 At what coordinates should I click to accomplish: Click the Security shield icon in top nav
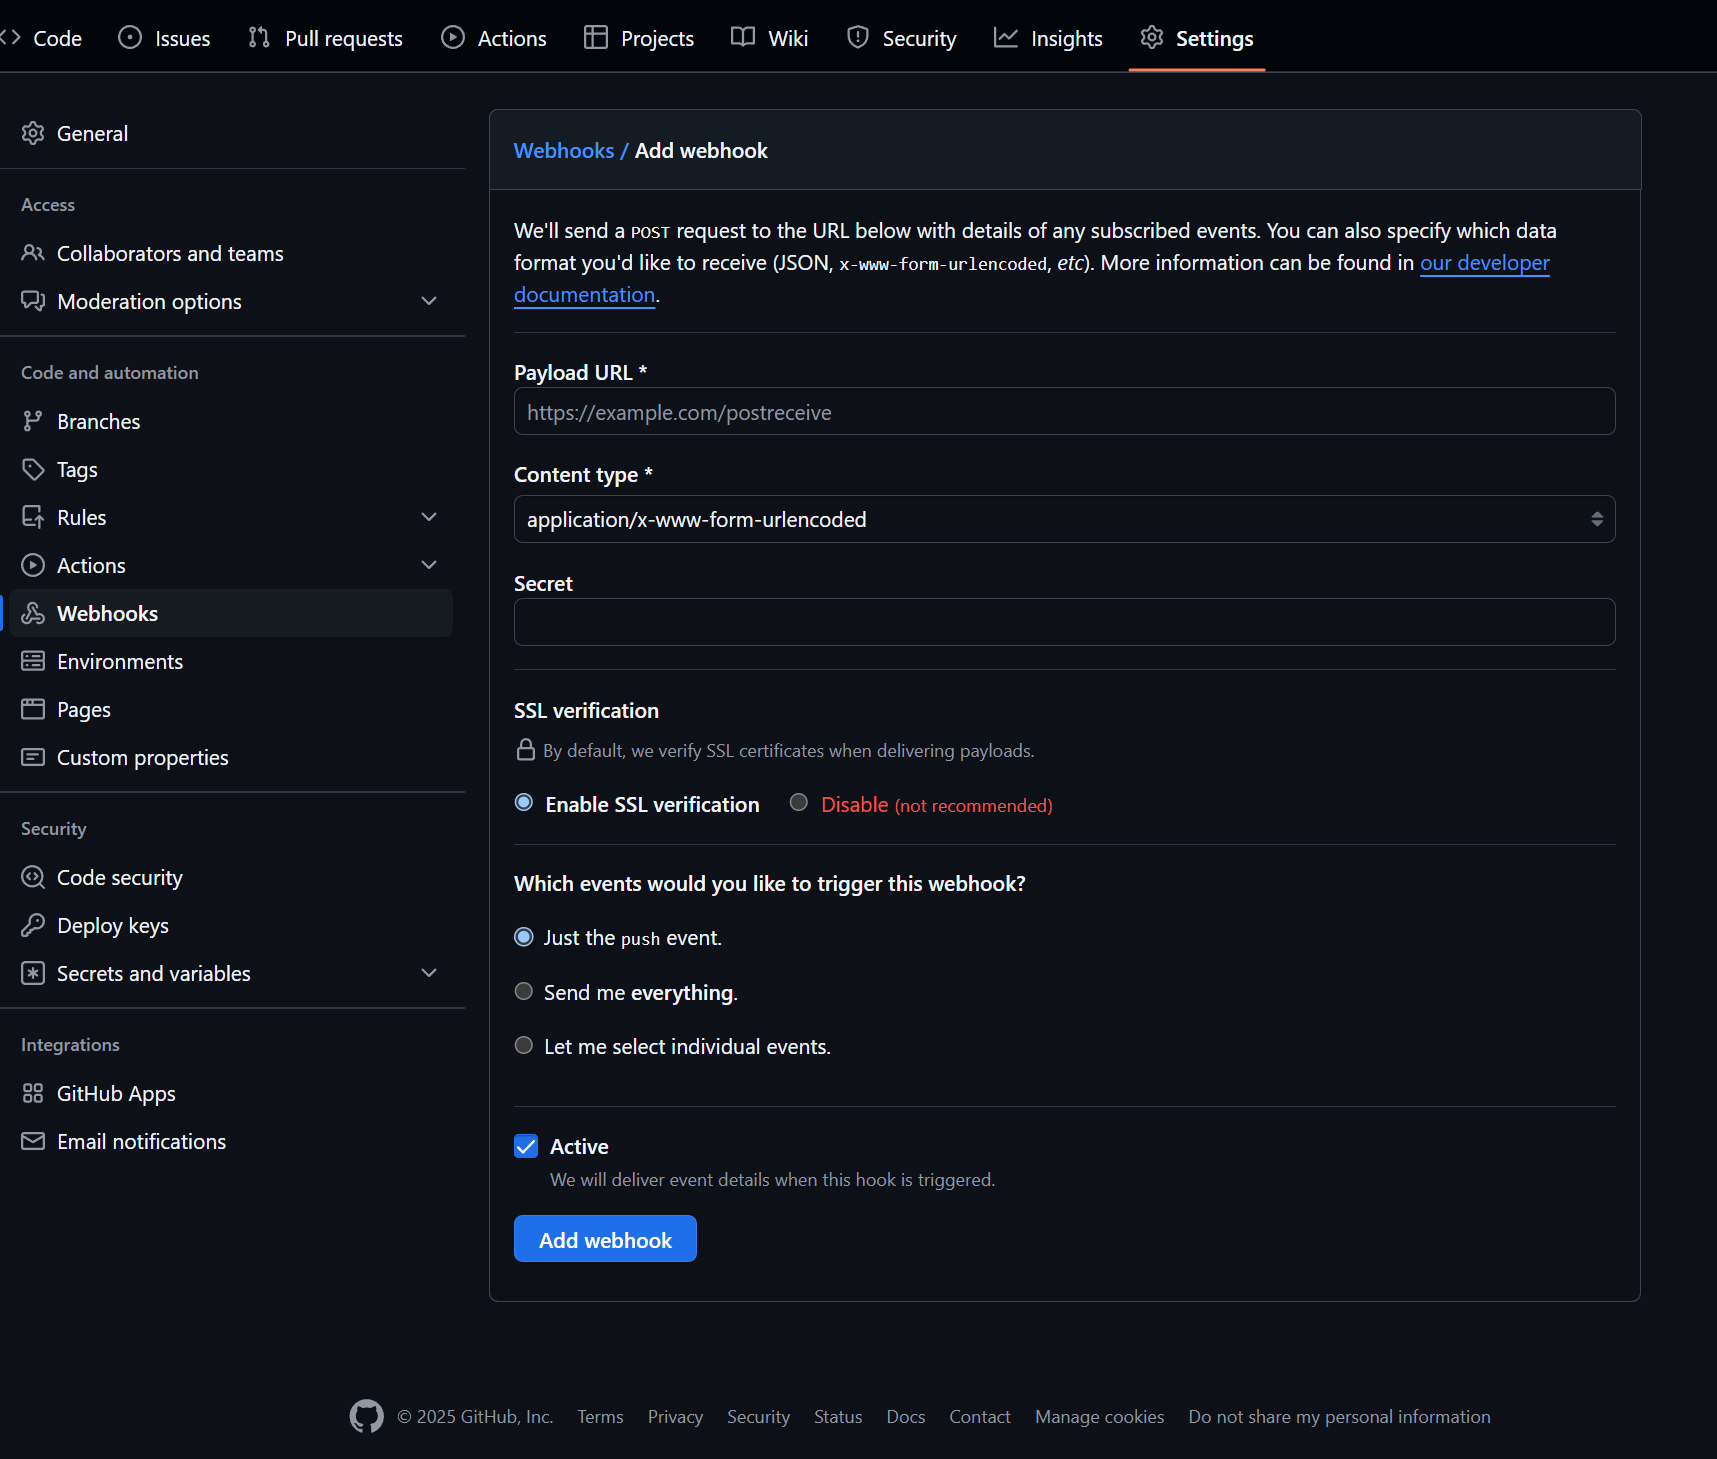pyautogui.click(x=858, y=38)
